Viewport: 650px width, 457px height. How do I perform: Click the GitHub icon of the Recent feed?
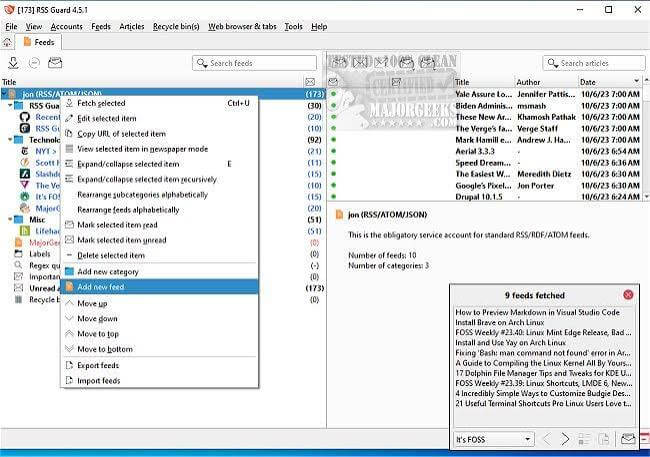tap(25, 117)
